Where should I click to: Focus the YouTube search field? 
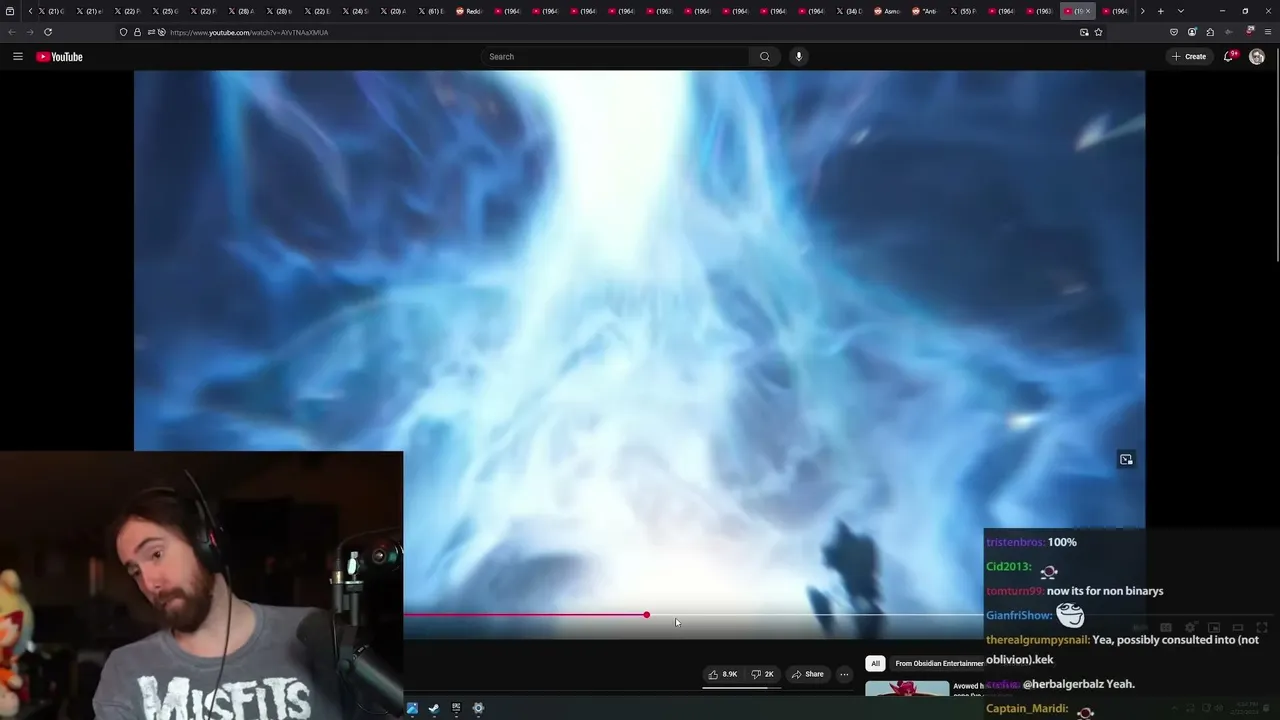615,57
